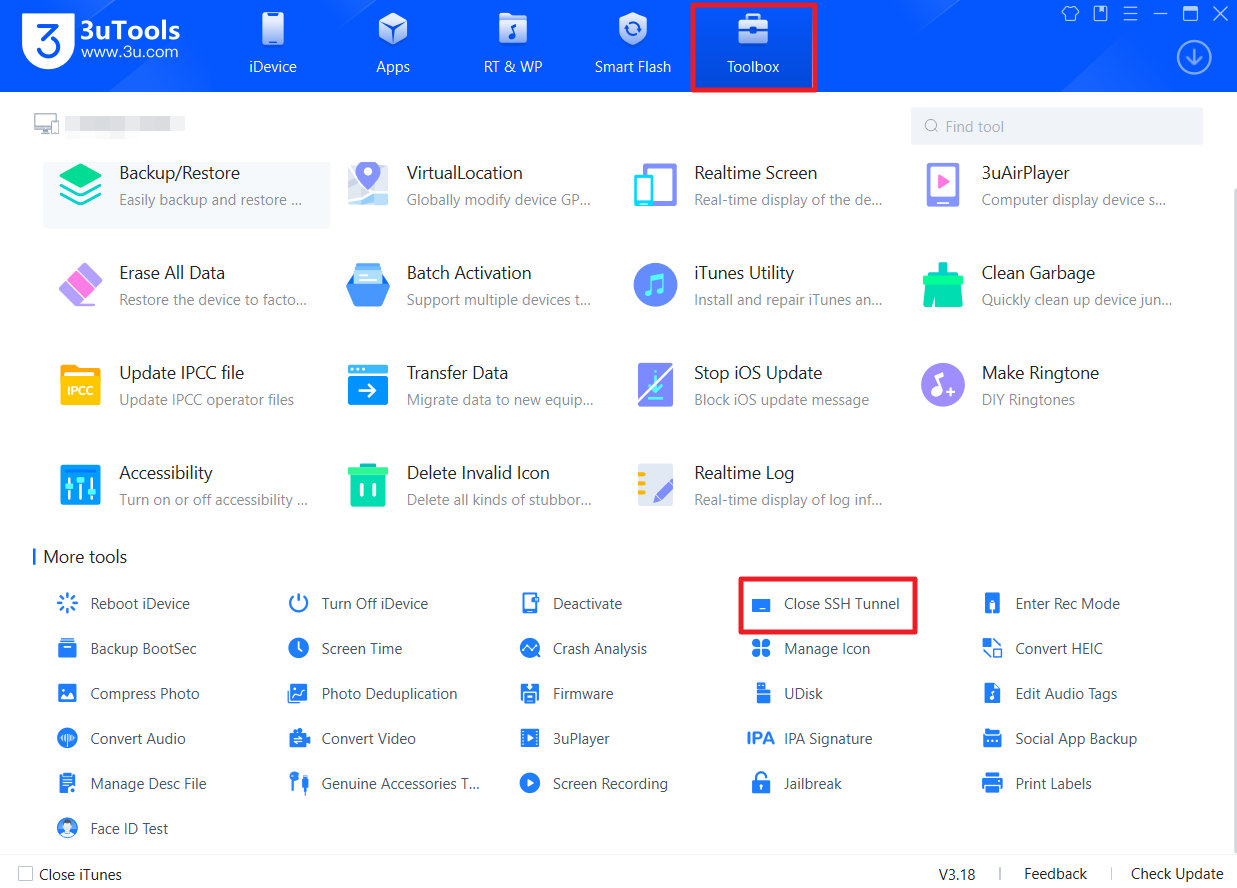Open the Compress Photo tool
Image resolution: width=1237 pixels, height=888 pixels.
(x=128, y=694)
